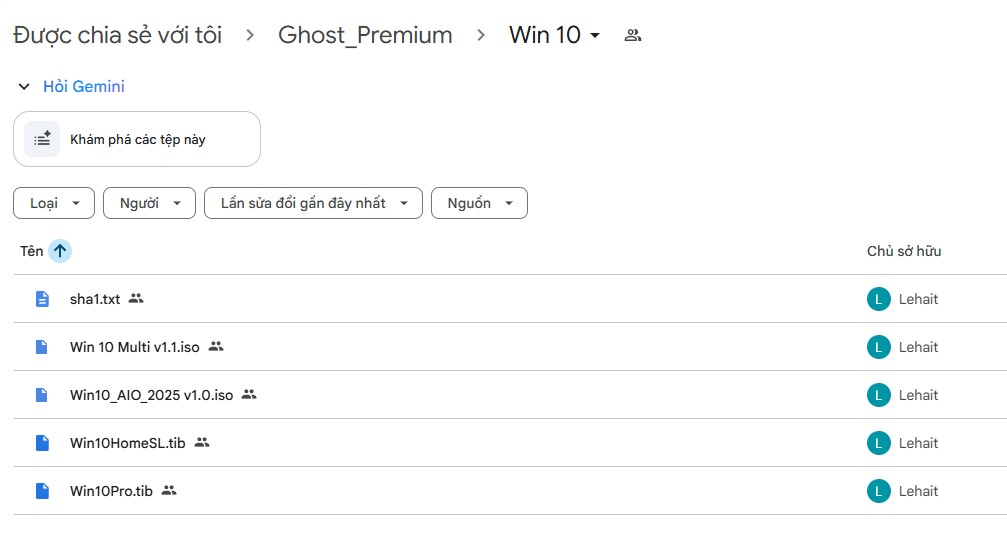
Task: Go to the Ghost_Premium breadcrumb folder
Action: [365, 35]
